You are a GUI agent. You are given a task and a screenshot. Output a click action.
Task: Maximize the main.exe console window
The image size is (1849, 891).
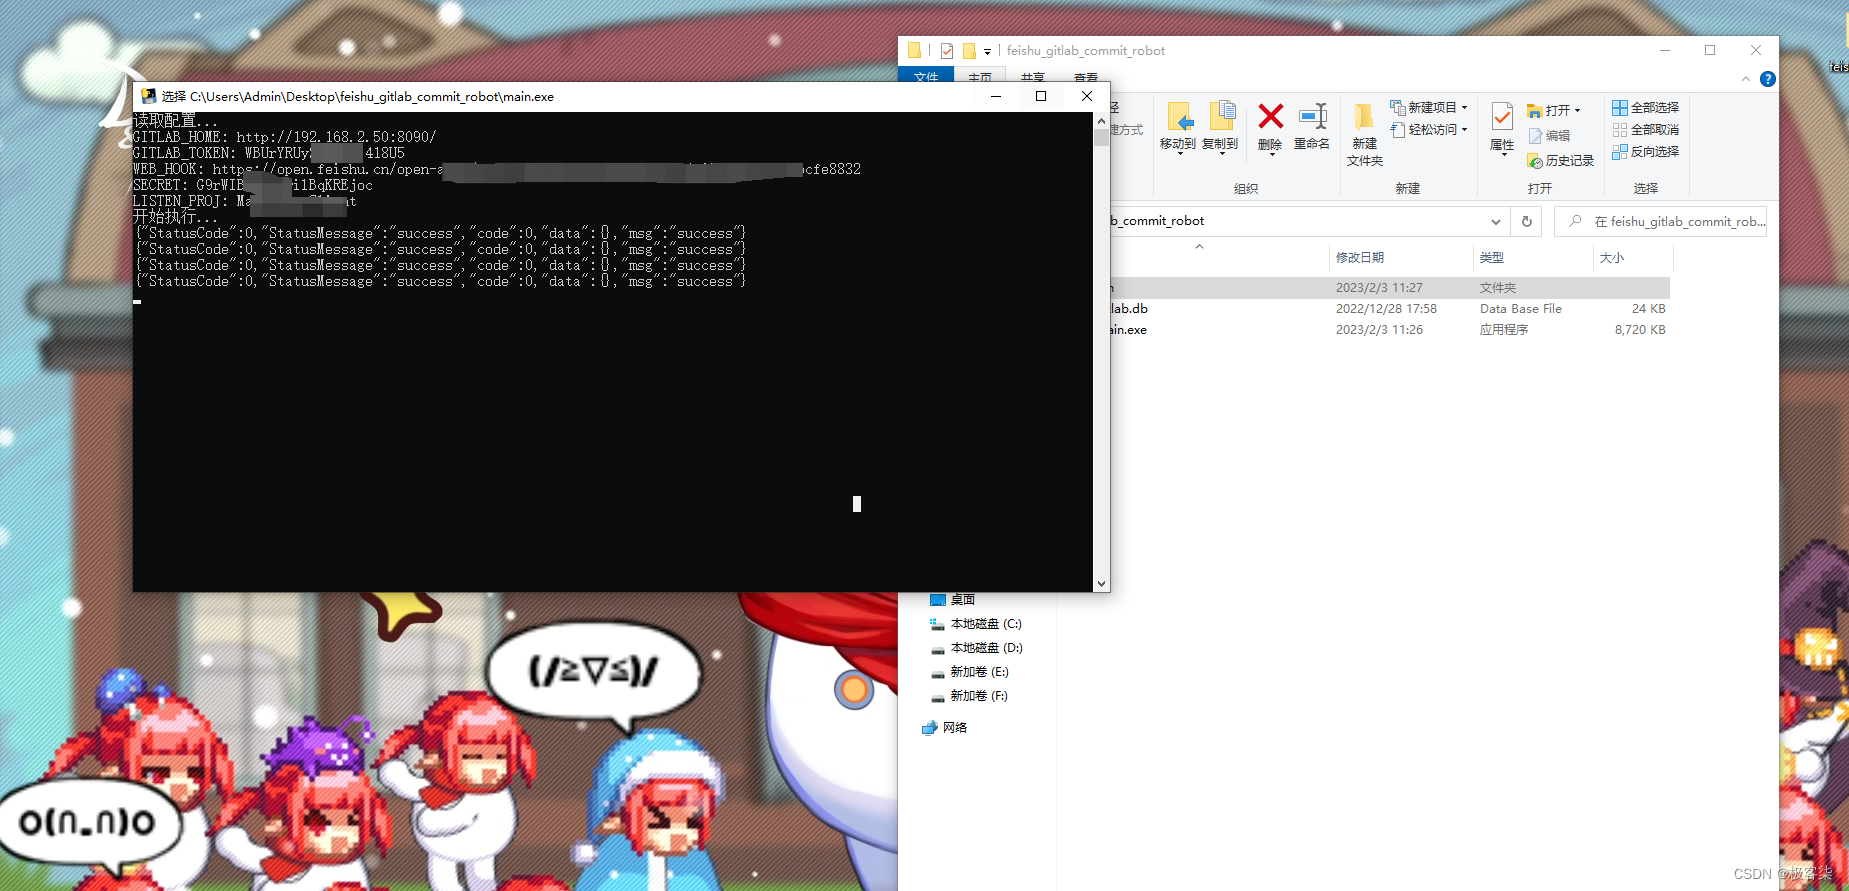point(1041,96)
